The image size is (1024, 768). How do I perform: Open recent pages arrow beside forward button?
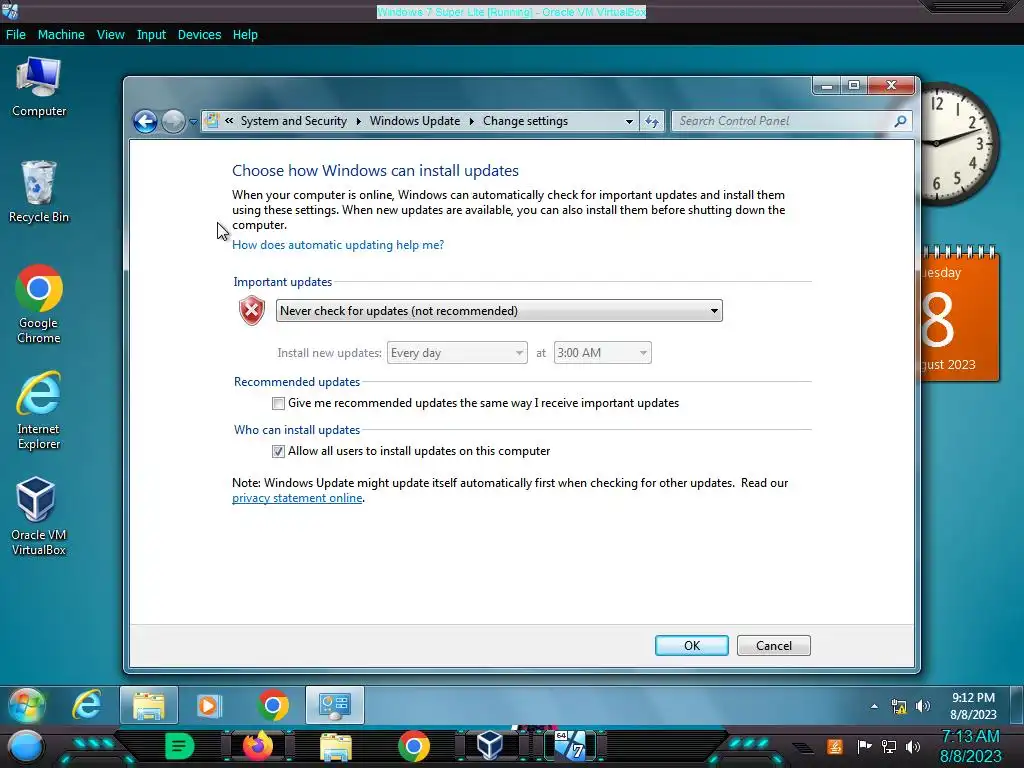coord(193,121)
